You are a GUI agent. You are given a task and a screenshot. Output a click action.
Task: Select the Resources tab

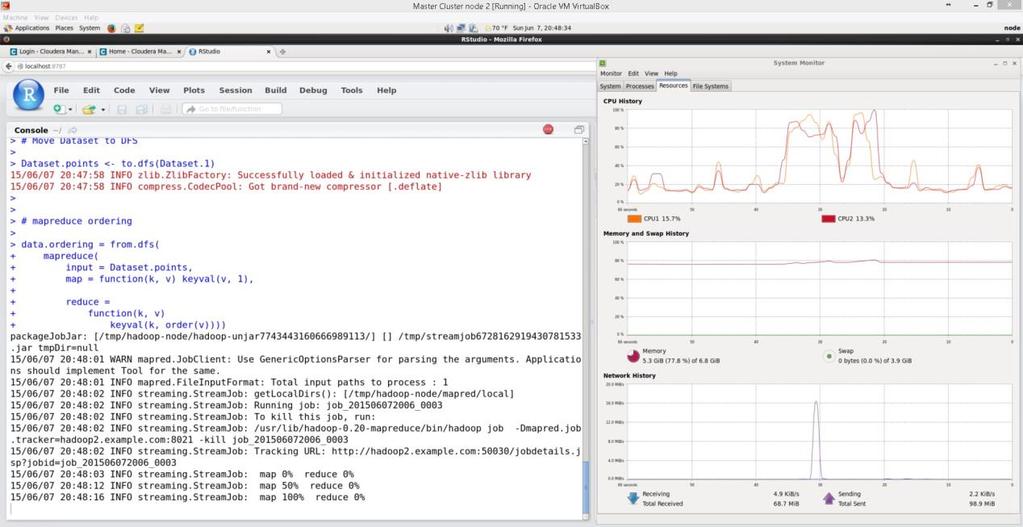[673, 85]
